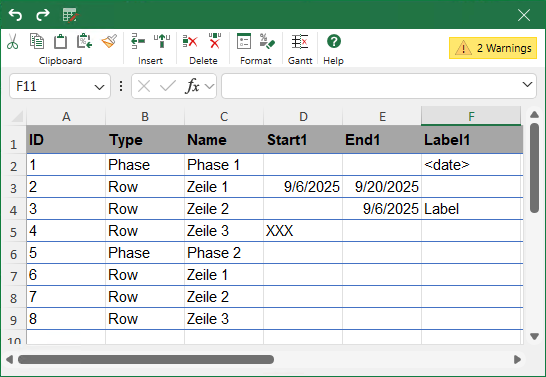The width and height of the screenshot is (546, 377).
Task: Click the Select All corner triangle
Action: click(x=17, y=116)
